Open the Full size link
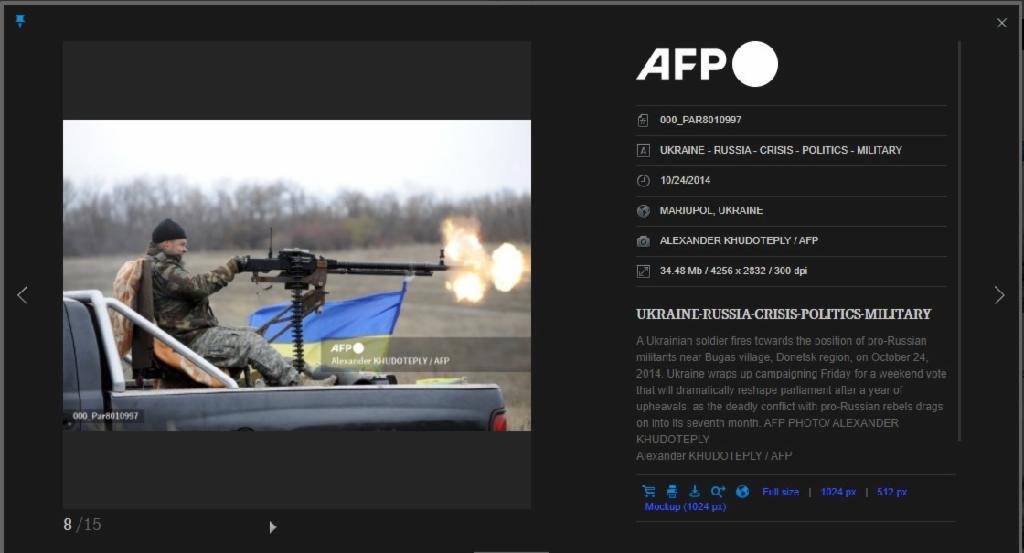Image resolution: width=1024 pixels, height=553 pixels. (x=780, y=492)
